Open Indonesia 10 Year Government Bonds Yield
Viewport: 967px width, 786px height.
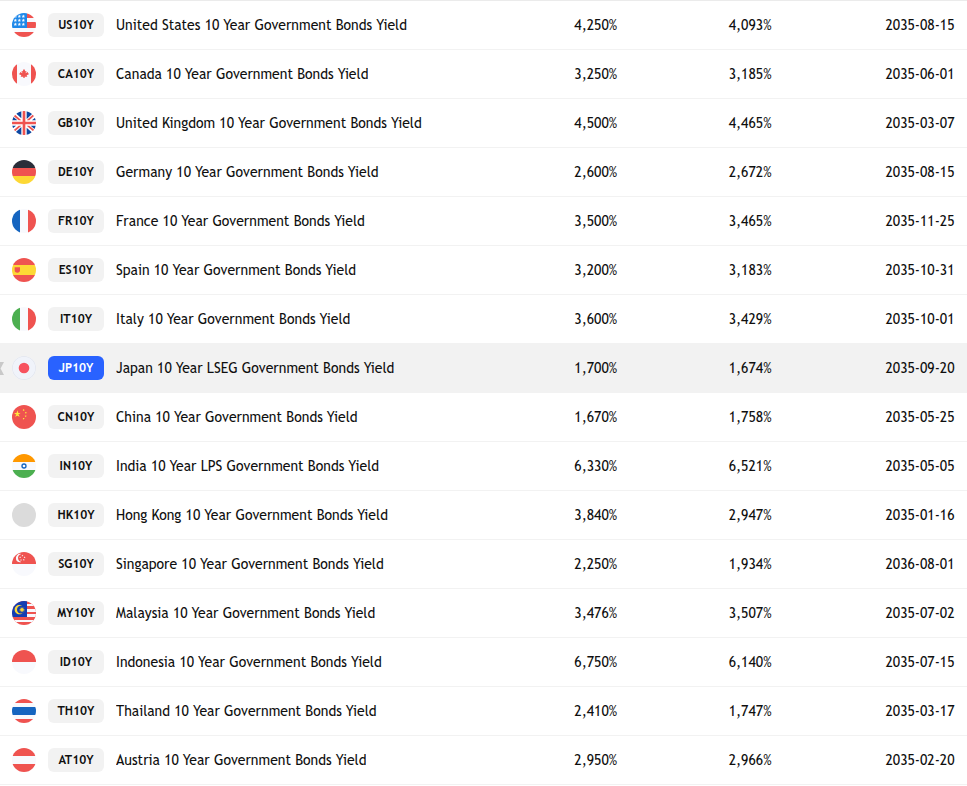click(x=248, y=662)
